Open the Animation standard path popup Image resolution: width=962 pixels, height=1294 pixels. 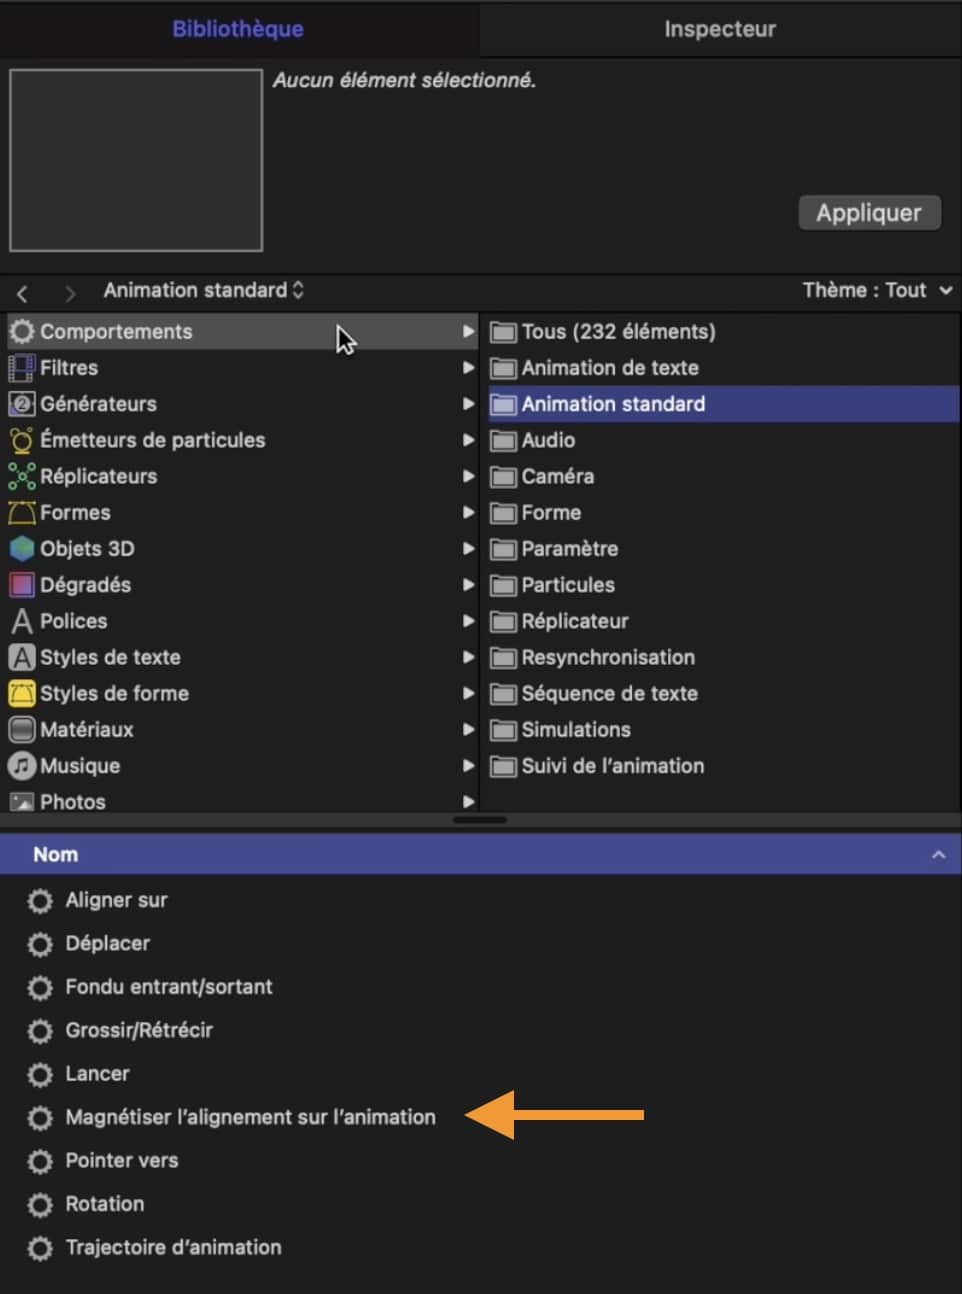[x=204, y=290]
